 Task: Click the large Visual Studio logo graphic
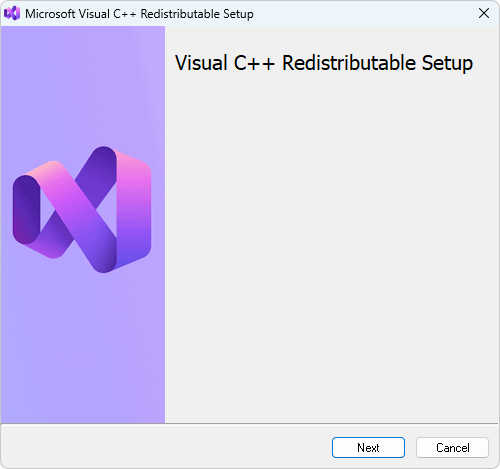(82, 209)
